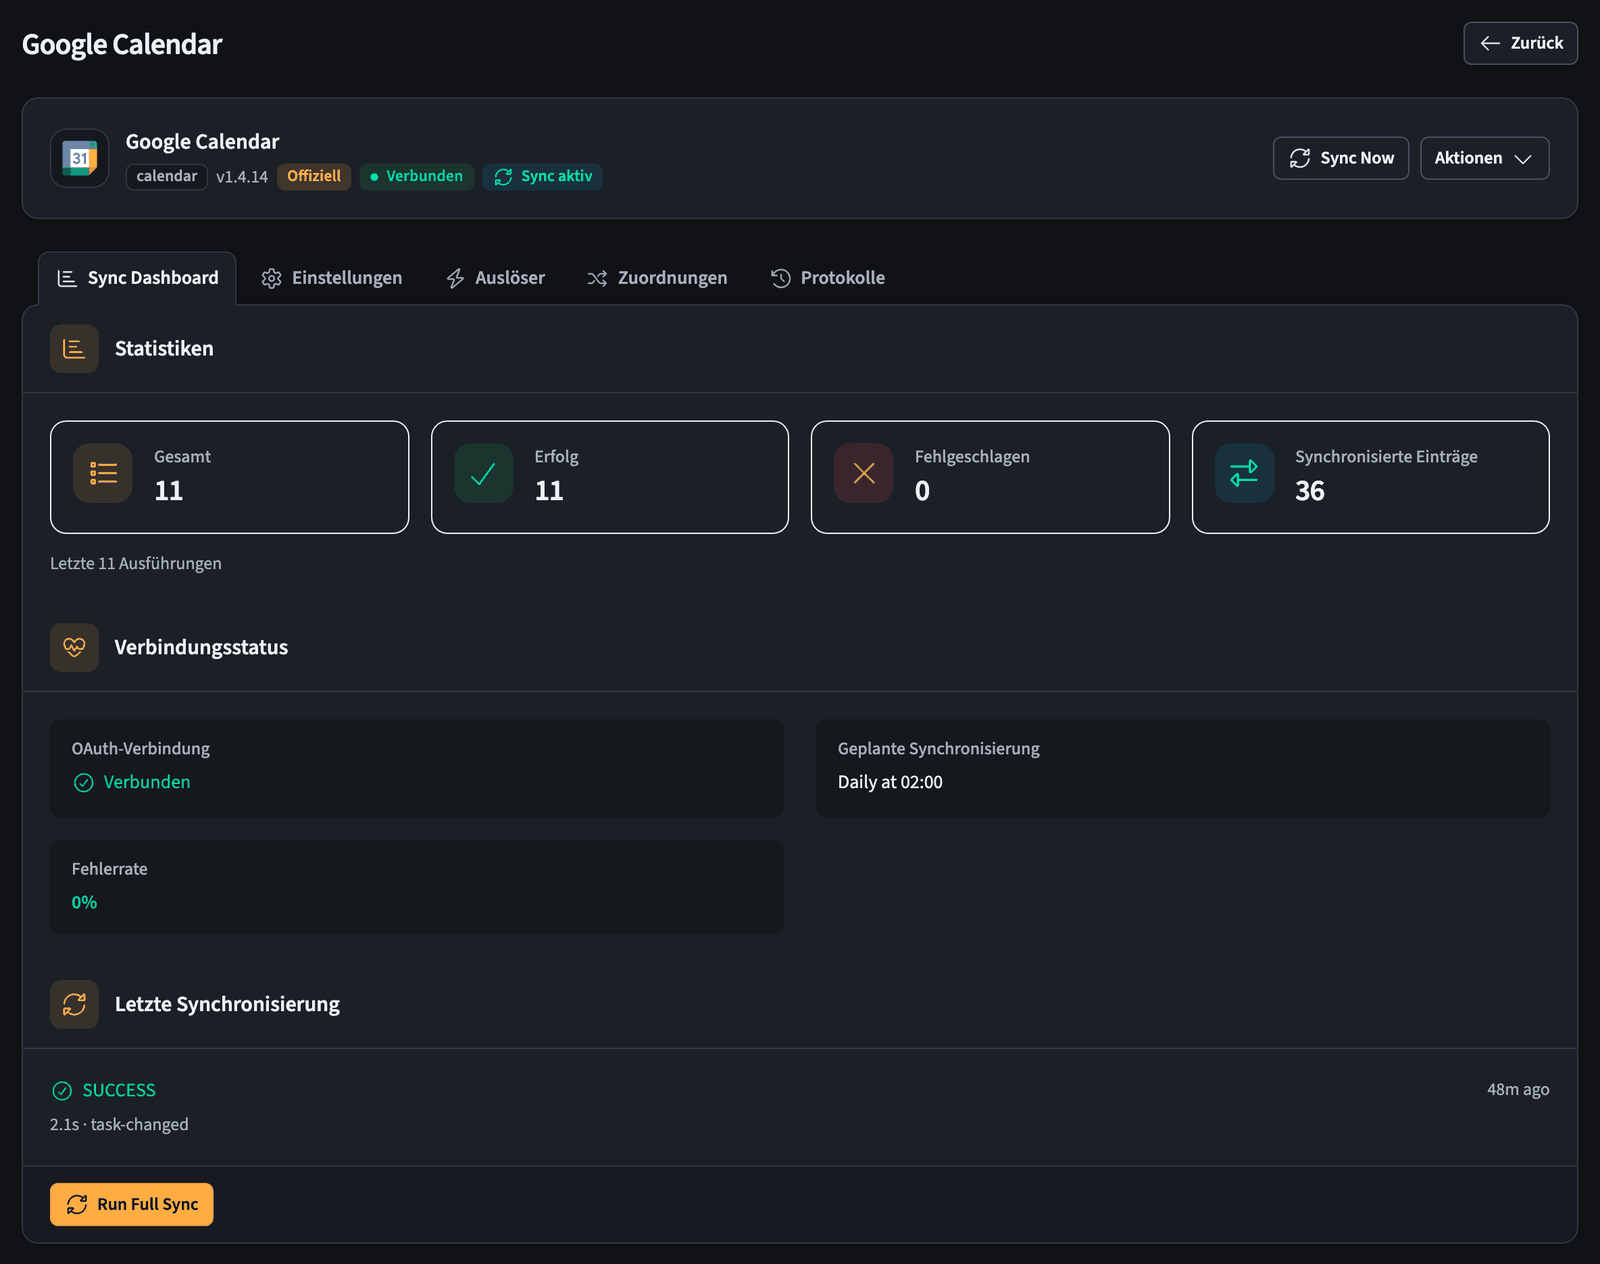The image size is (1600, 1264).
Task: Click the Letzte Synchronisierung refresh icon
Action: click(74, 1004)
